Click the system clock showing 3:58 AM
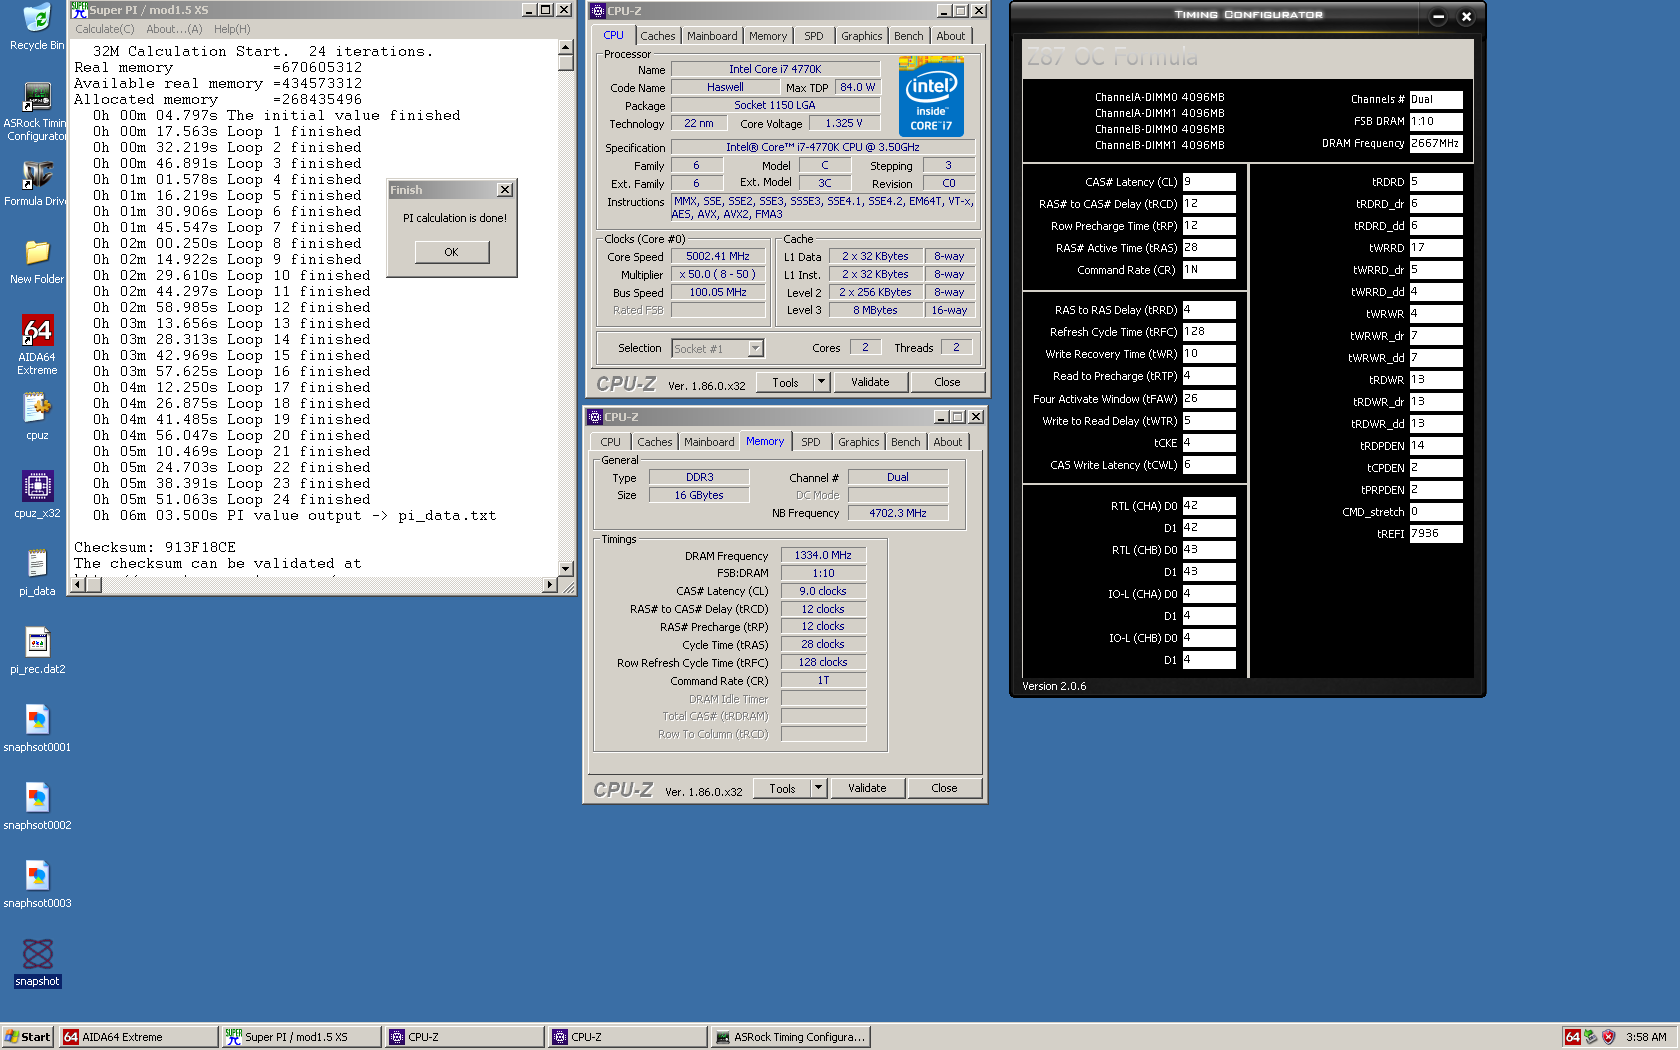The image size is (1680, 1050). 1646,1037
